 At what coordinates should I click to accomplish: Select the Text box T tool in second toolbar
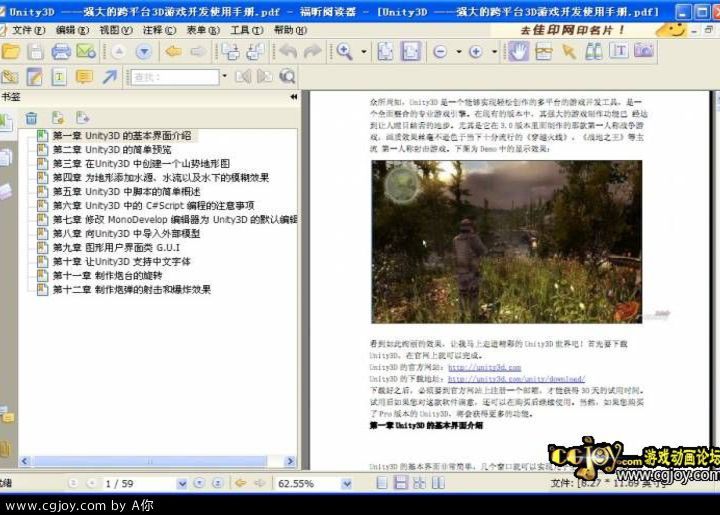point(59,77)
